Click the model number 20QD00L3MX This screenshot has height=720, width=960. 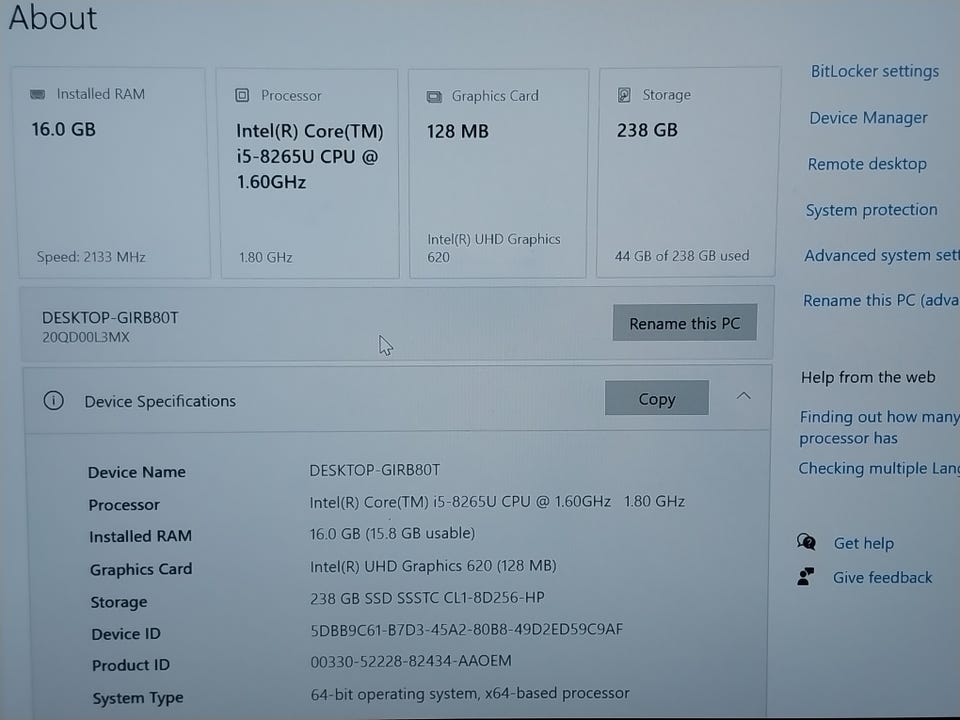point(86,337)
